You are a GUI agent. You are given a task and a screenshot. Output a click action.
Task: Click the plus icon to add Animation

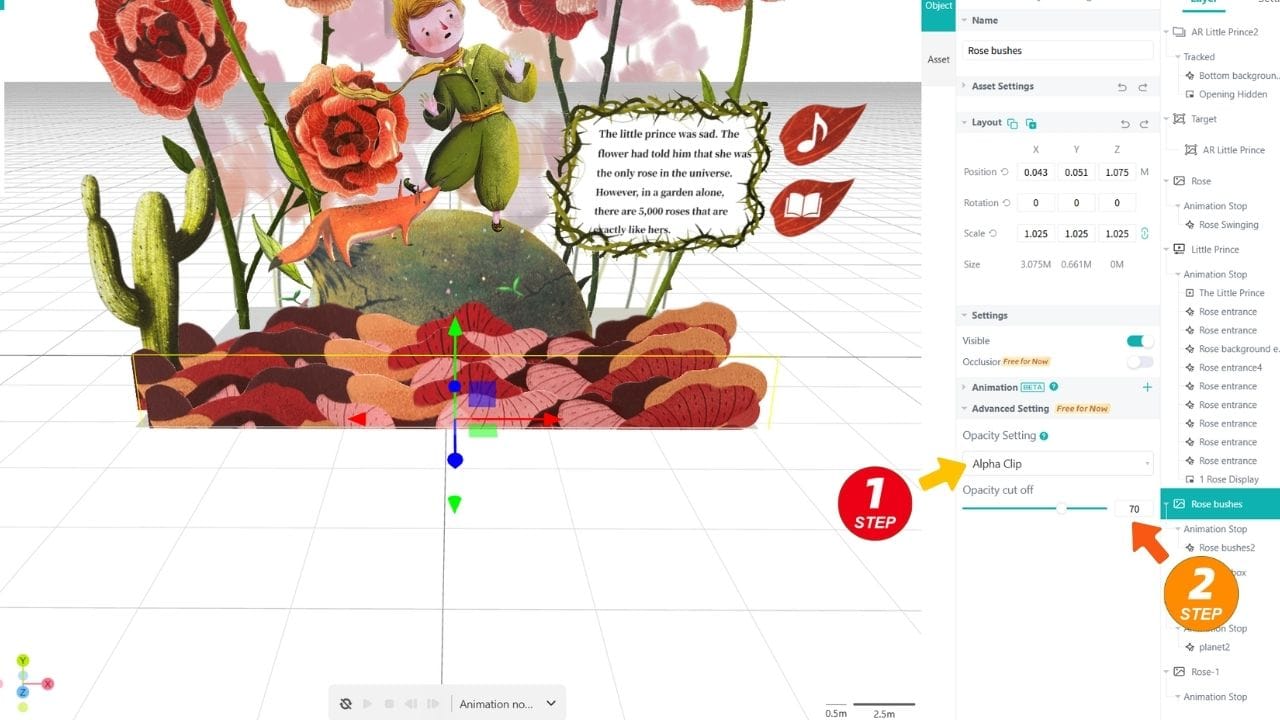click(x=1147, y=387)
